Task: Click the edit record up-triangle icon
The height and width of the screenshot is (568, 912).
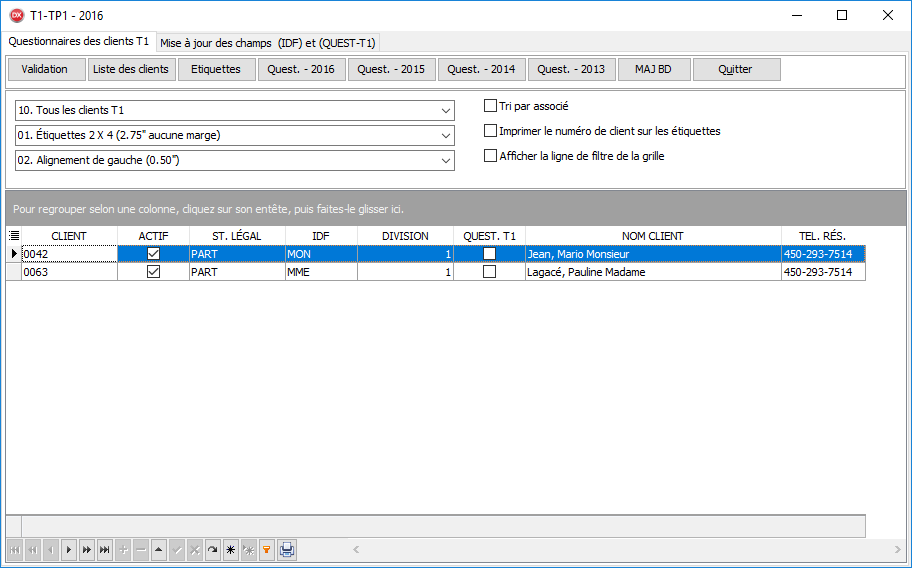Action: point(159,550)
